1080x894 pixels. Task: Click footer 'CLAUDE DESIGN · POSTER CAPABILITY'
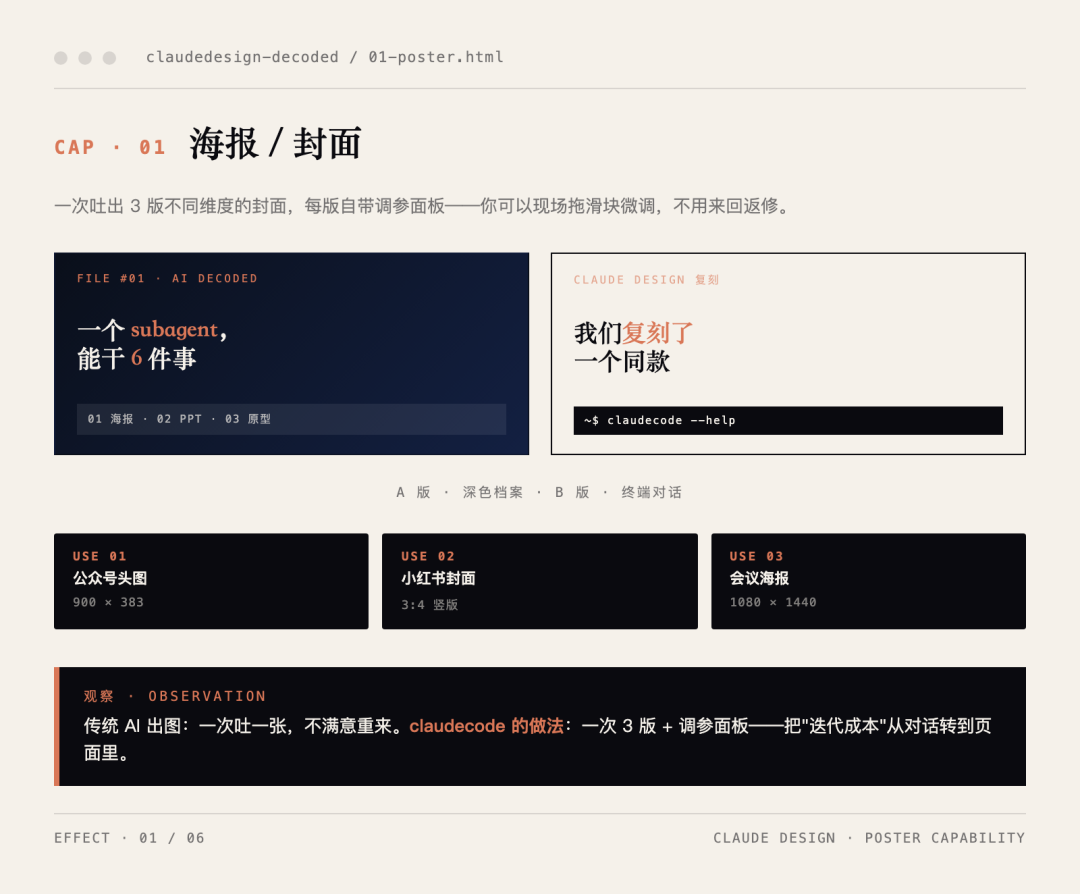click(x=869, y=838)
